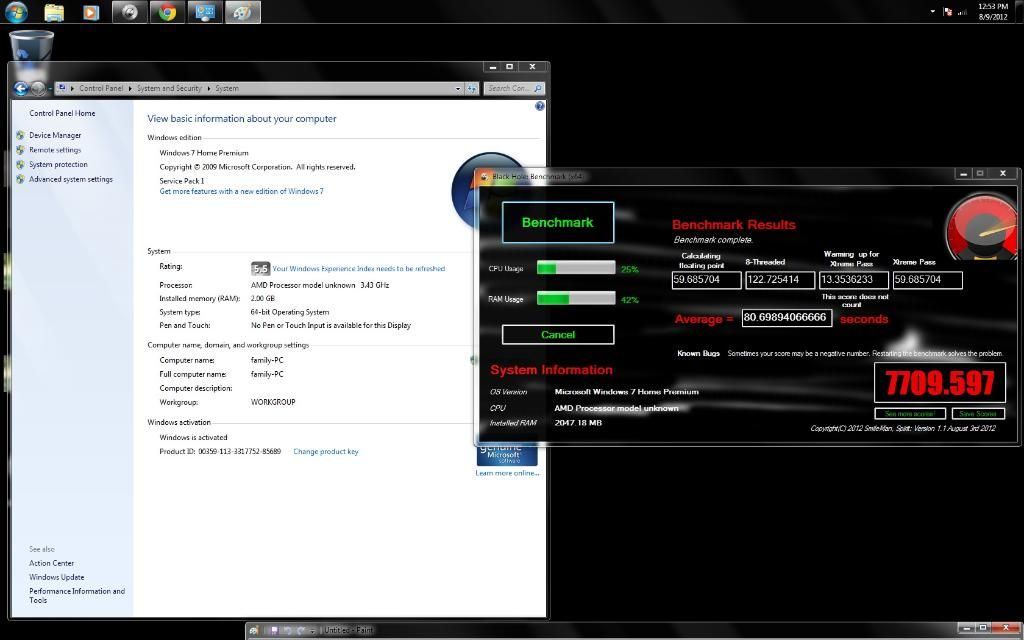Open Windows Update under See also
The image size is (1024, 640).
[56, 577]
